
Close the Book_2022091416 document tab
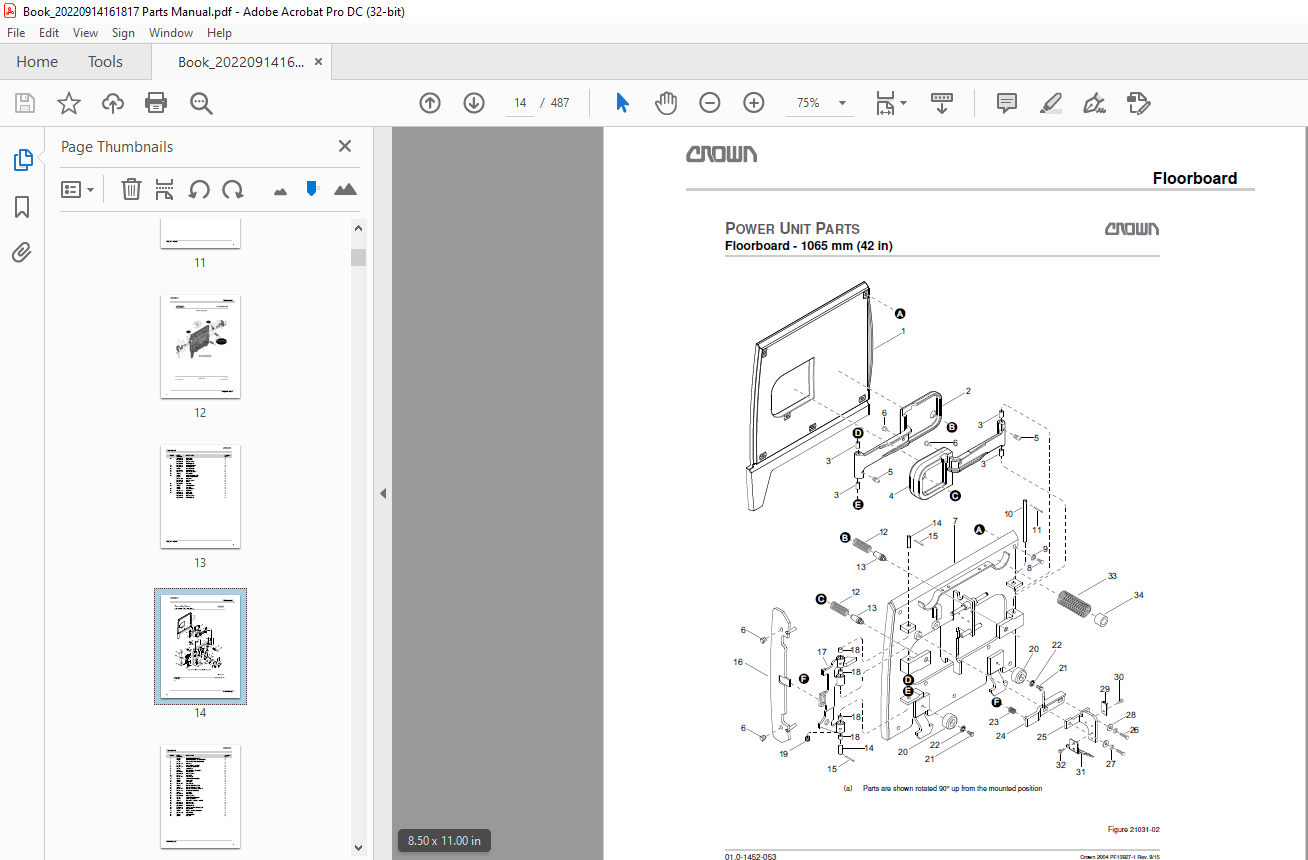coord(318,62)
